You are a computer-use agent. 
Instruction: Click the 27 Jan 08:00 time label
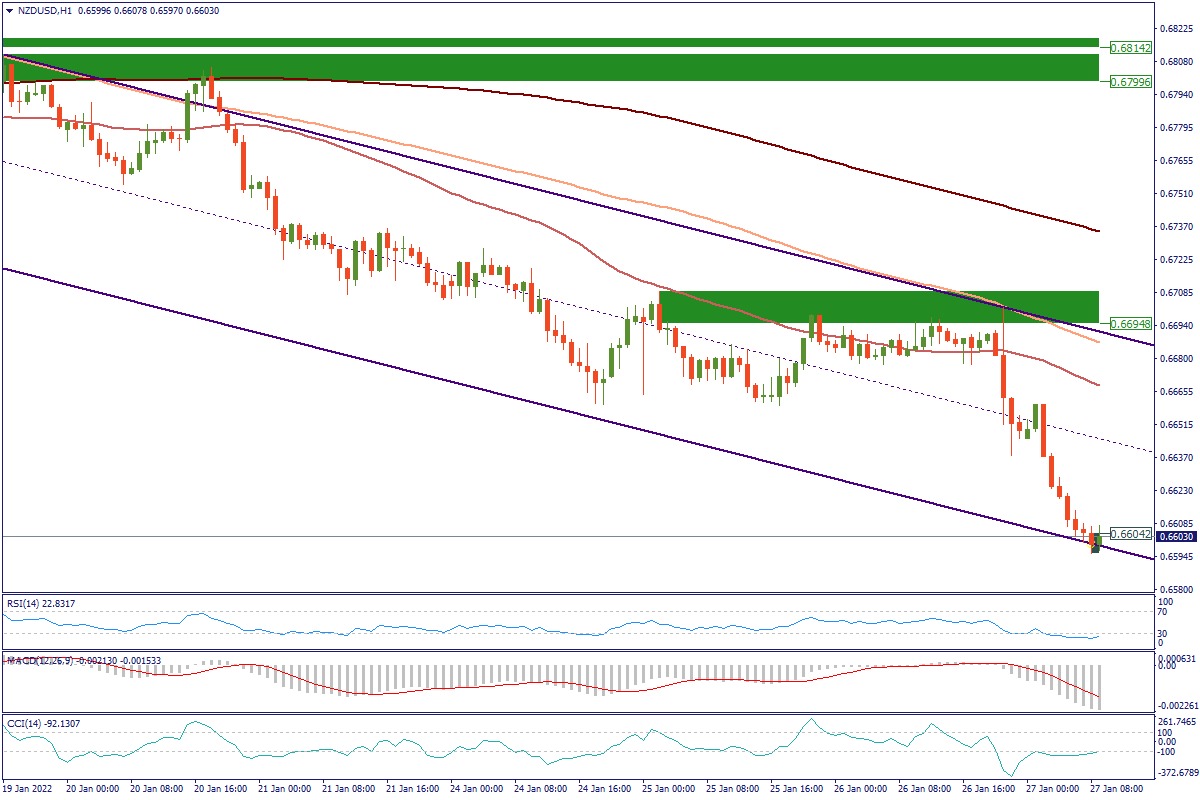(x=1115, y=788)
